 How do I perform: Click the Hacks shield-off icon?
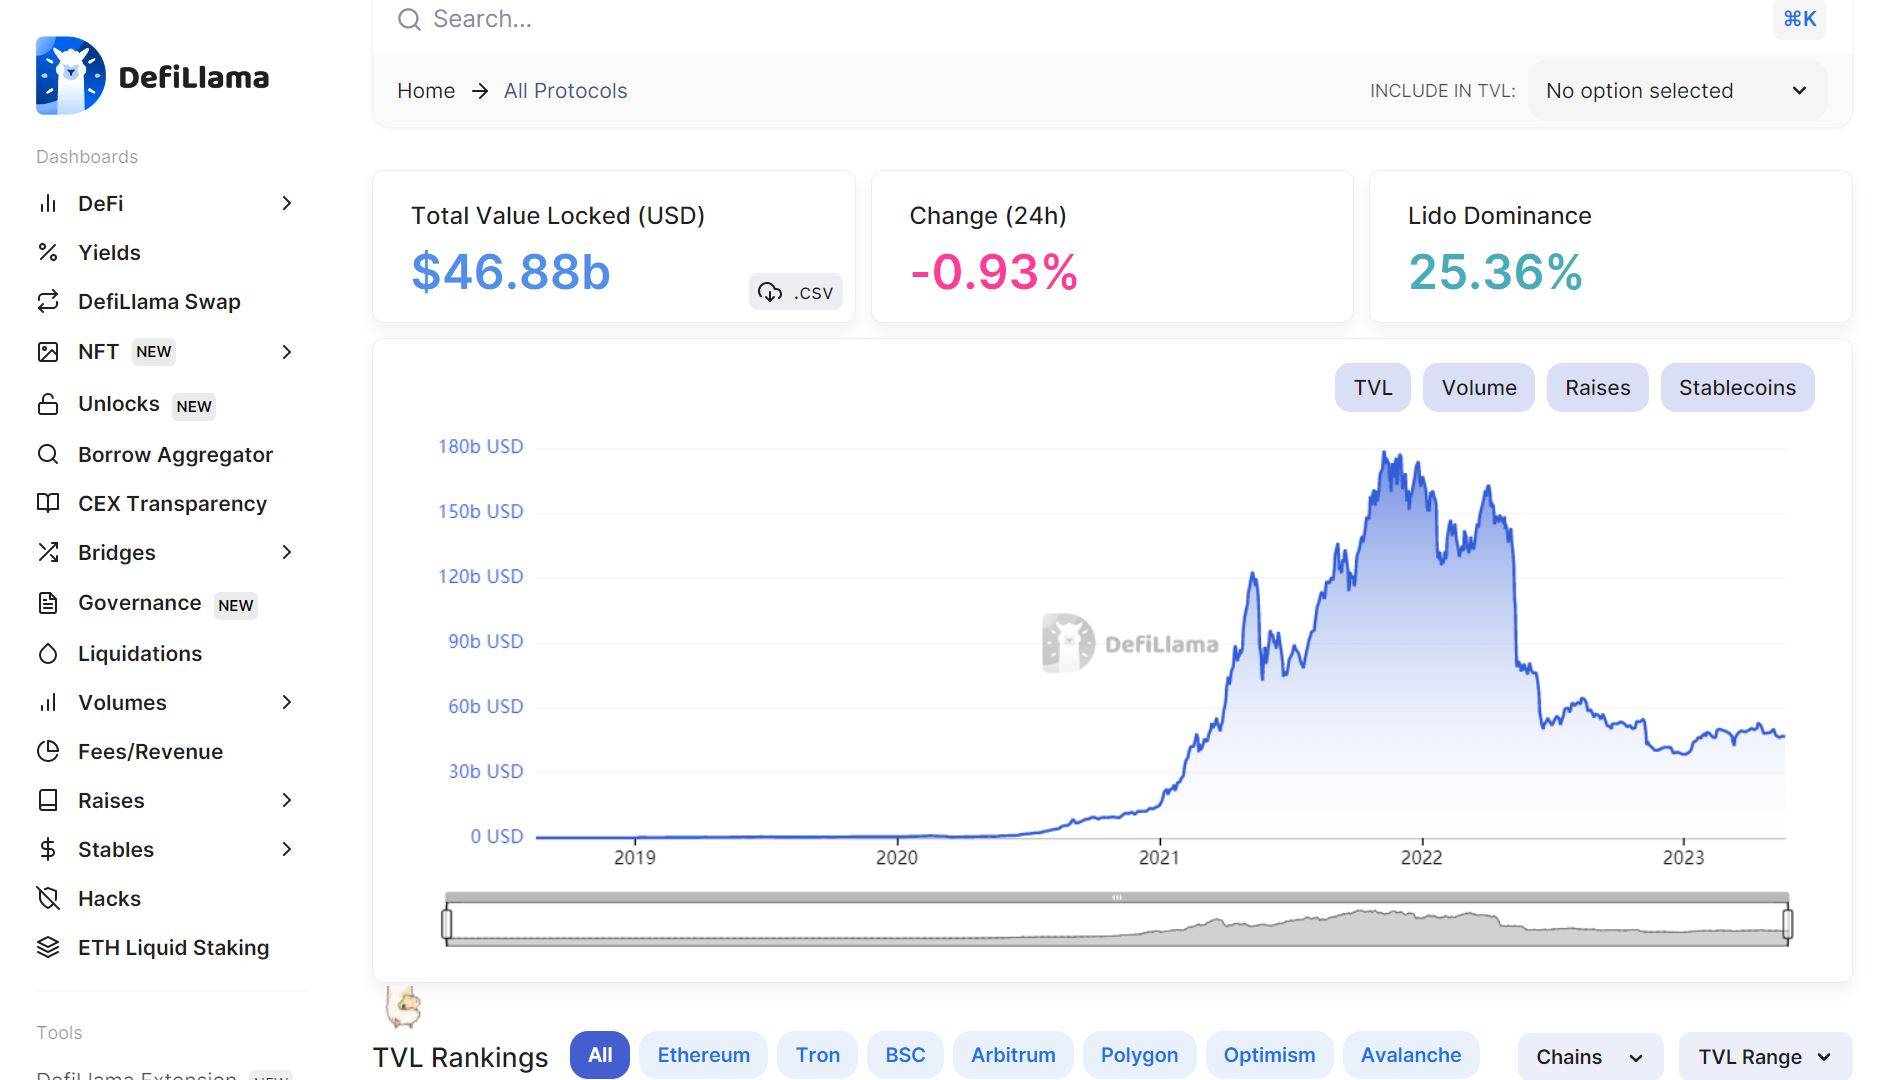click(x=48, y=899)
